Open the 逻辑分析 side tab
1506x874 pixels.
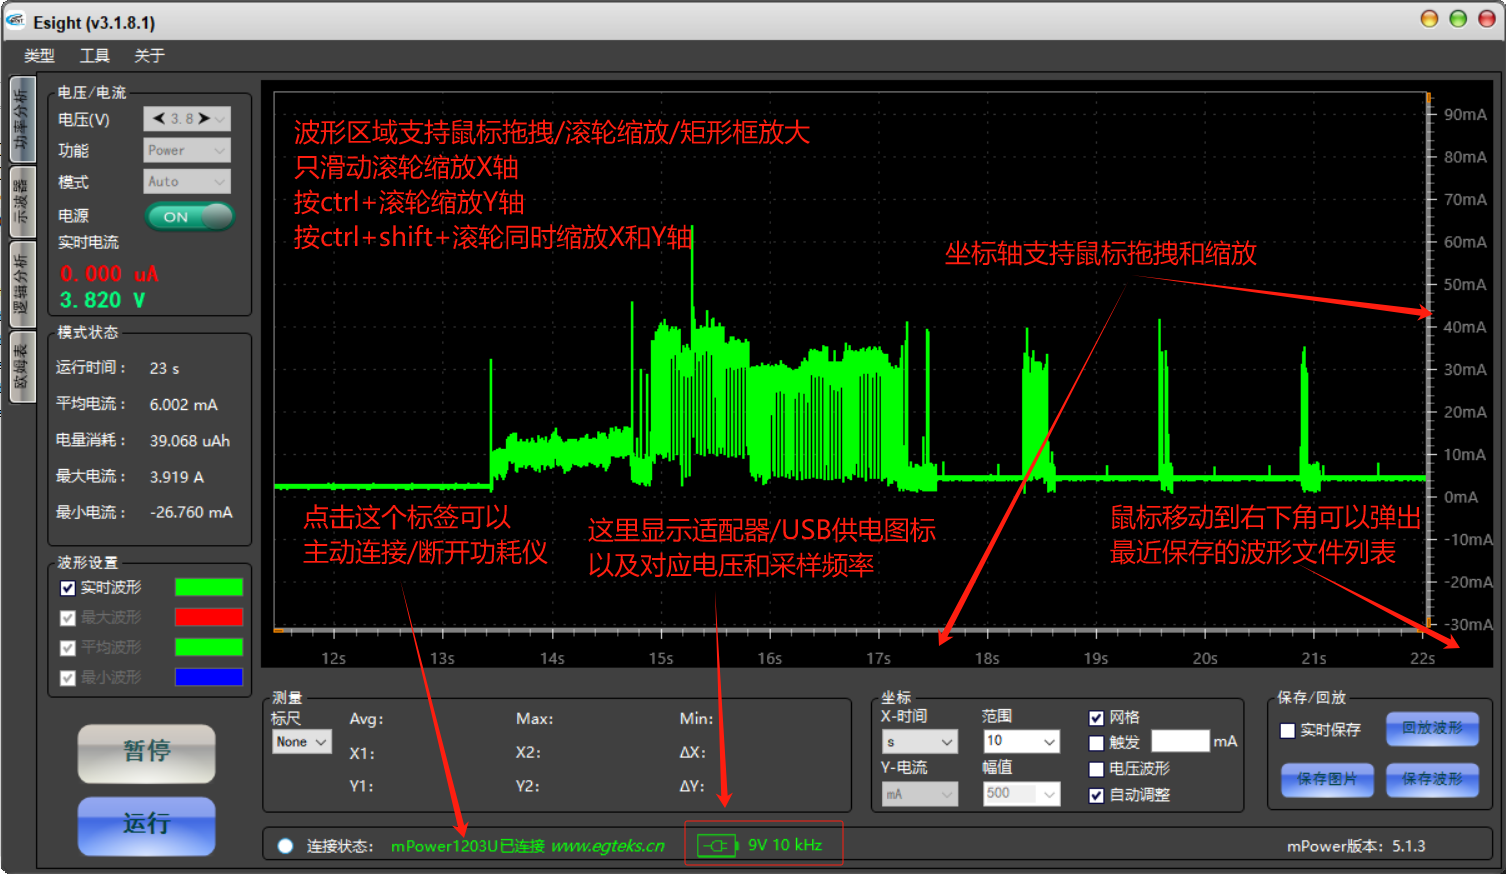tap(21, 284)
